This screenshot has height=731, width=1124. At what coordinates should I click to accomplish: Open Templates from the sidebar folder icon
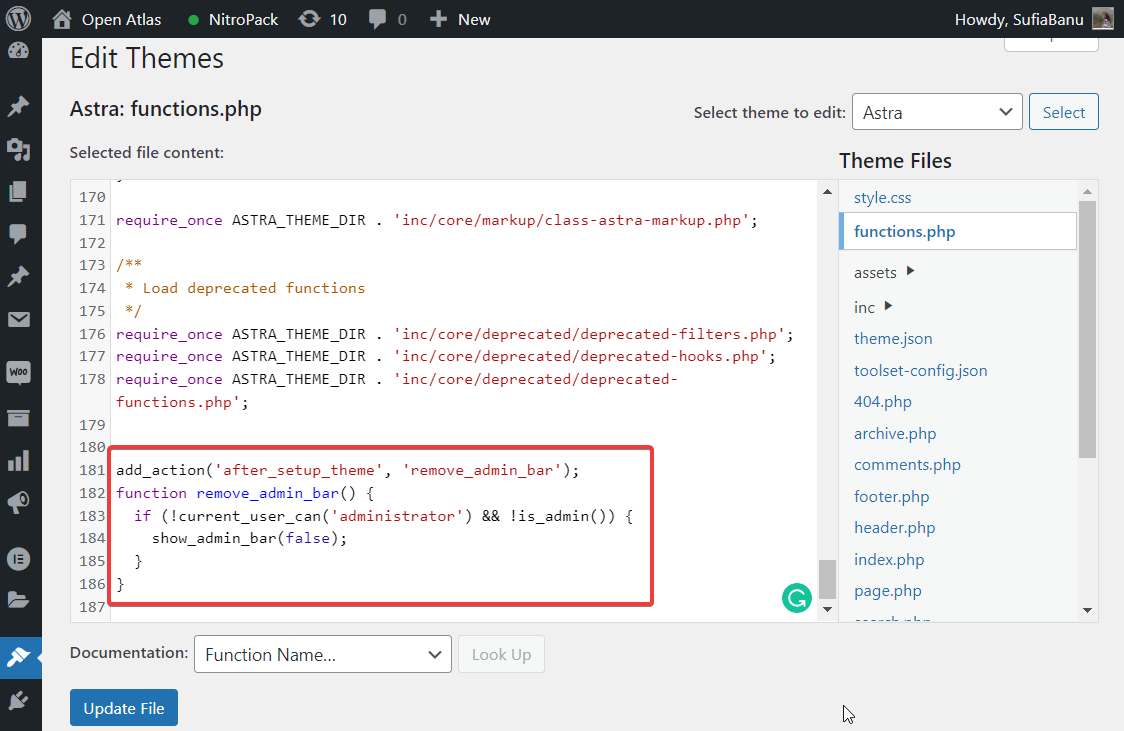tap(19, 600)
